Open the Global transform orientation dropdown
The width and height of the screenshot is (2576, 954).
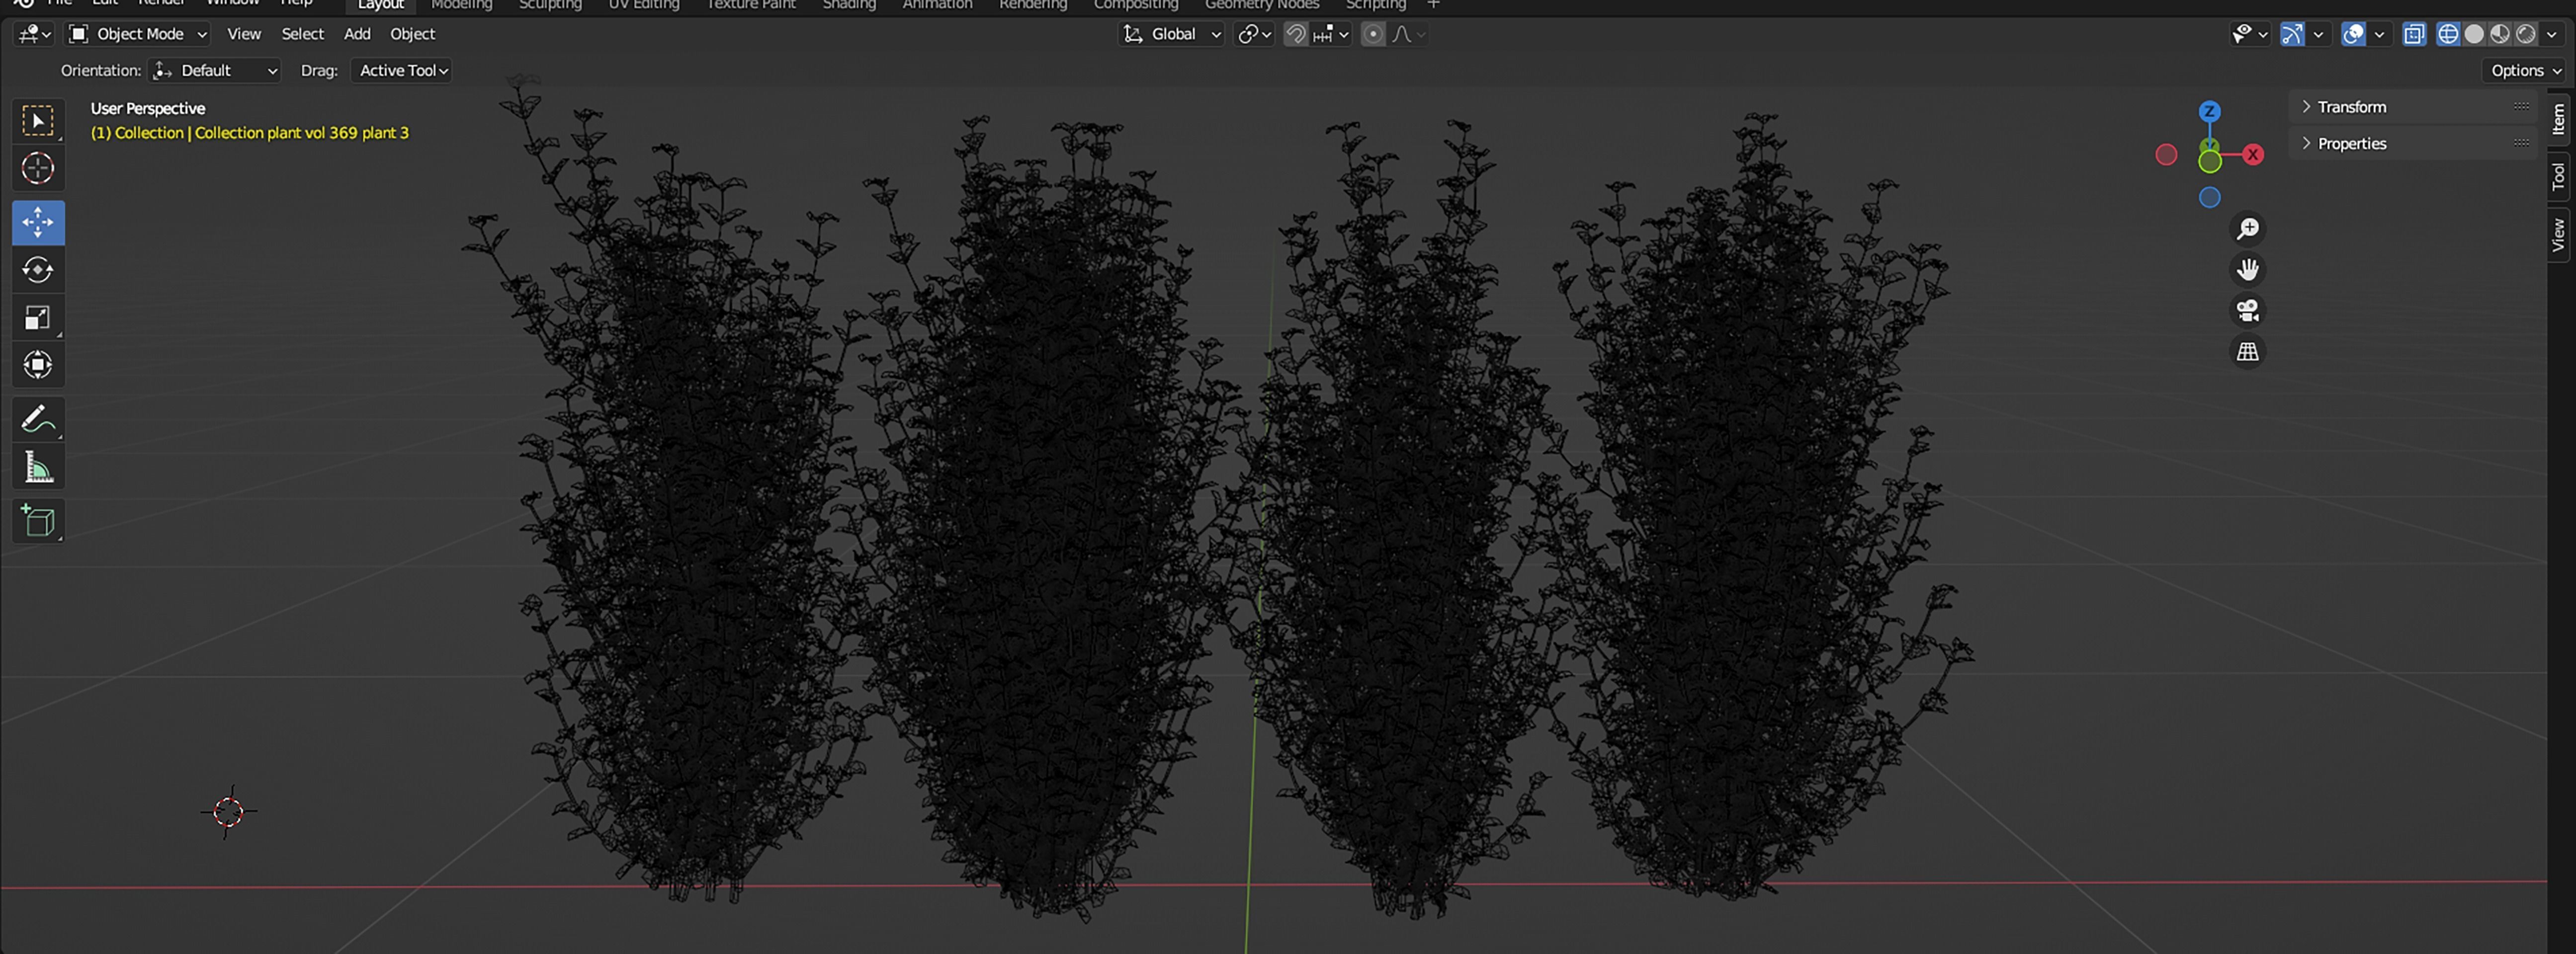(1171, 34)
